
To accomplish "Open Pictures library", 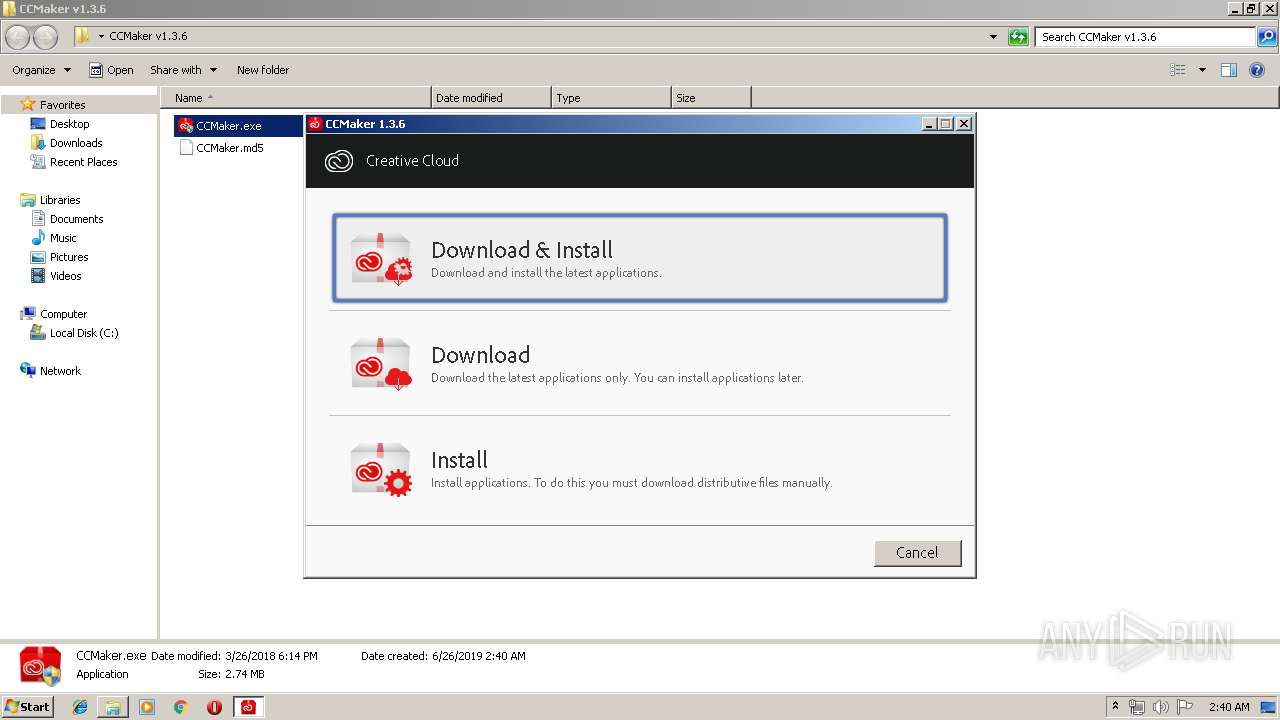I will [69, 257].
